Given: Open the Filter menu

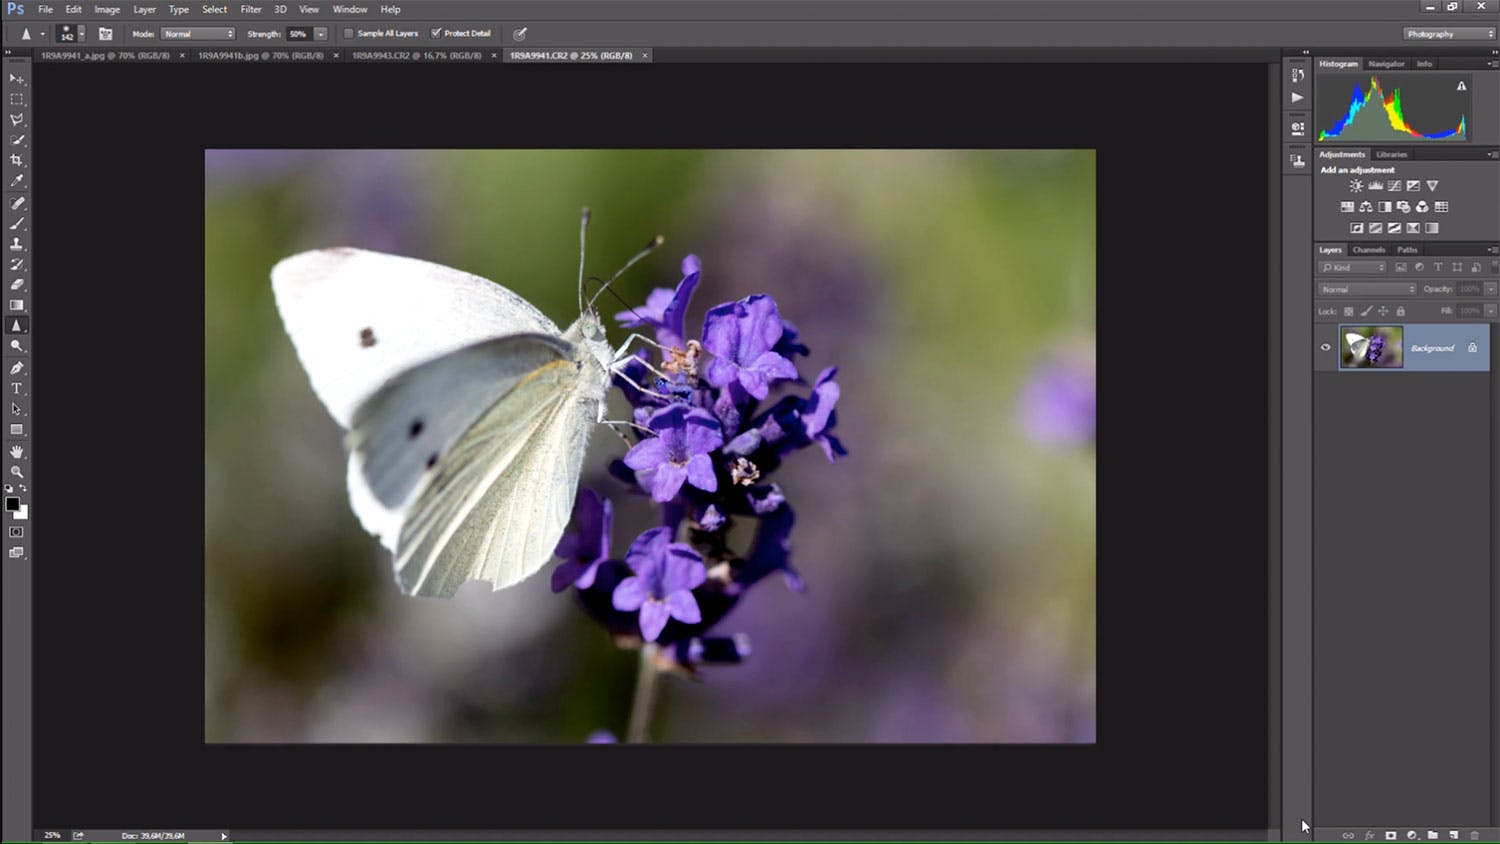Looking at the screenshot, I should coord(251,9).
